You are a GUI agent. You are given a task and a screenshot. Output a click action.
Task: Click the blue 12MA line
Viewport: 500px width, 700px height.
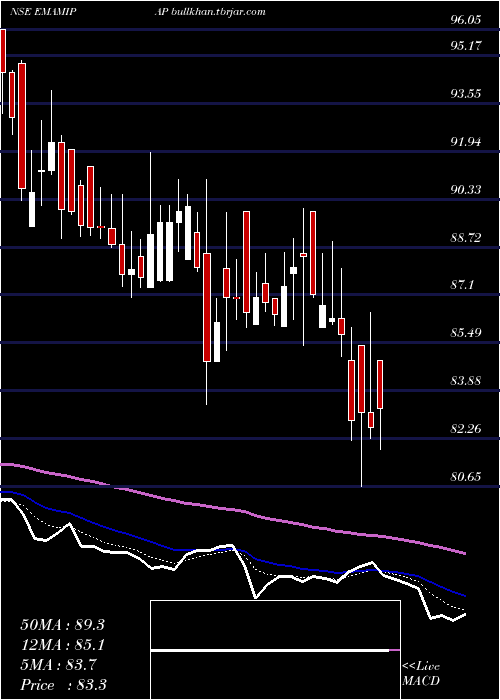[232, 550]
